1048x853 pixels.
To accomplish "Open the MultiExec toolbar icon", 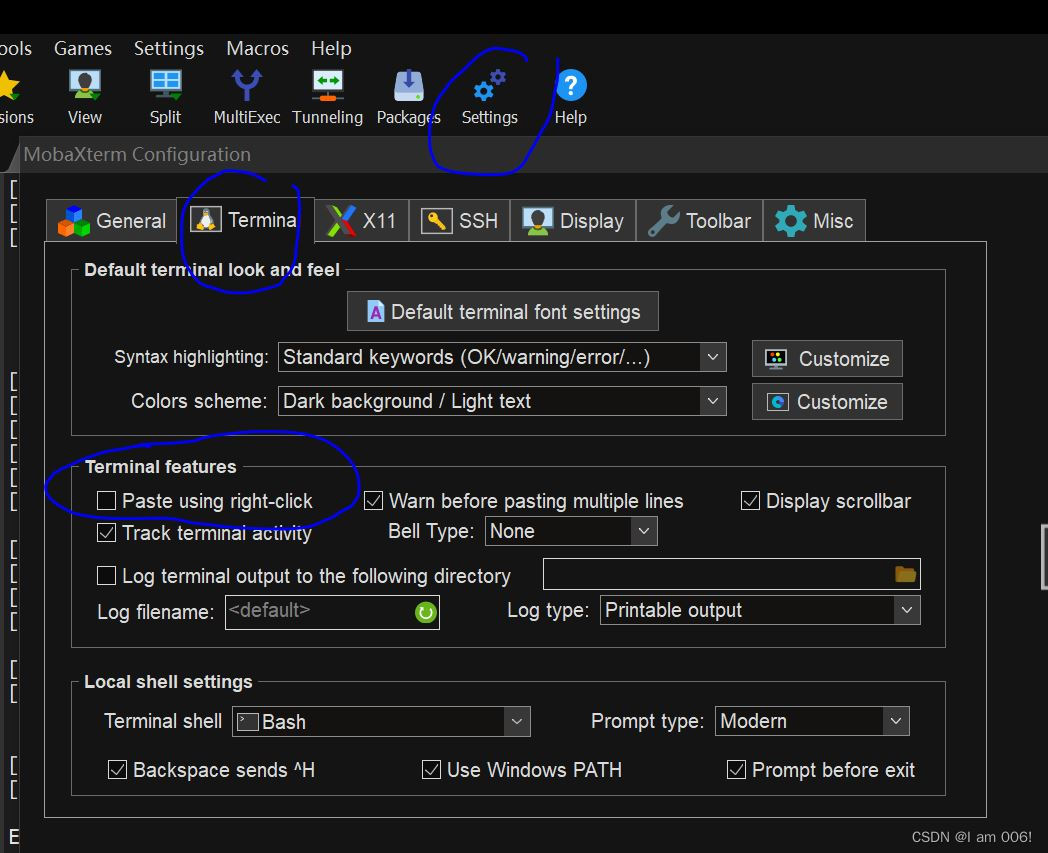I will [x=247, y=97].
